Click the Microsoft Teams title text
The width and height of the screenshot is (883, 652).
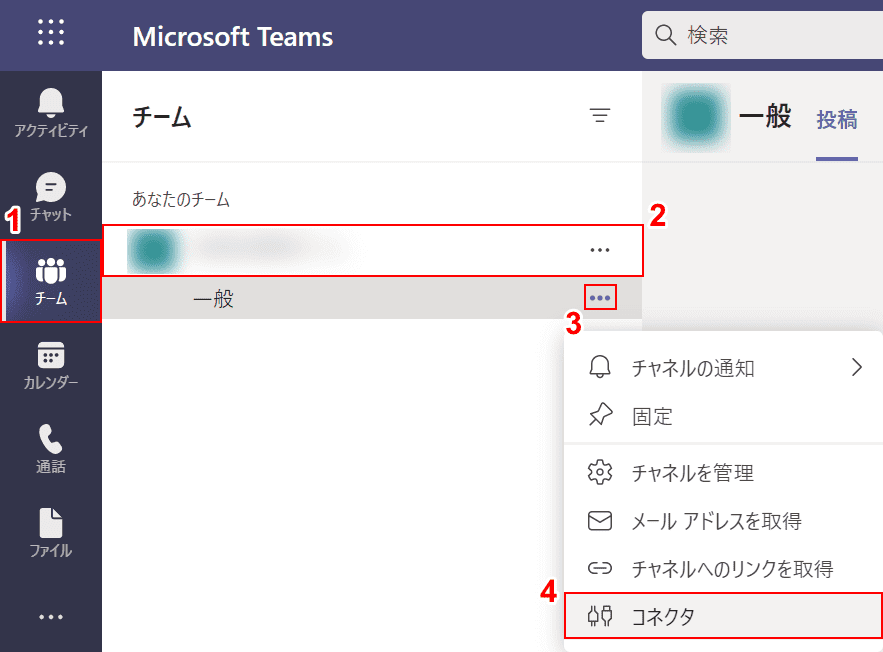(233, 37)
